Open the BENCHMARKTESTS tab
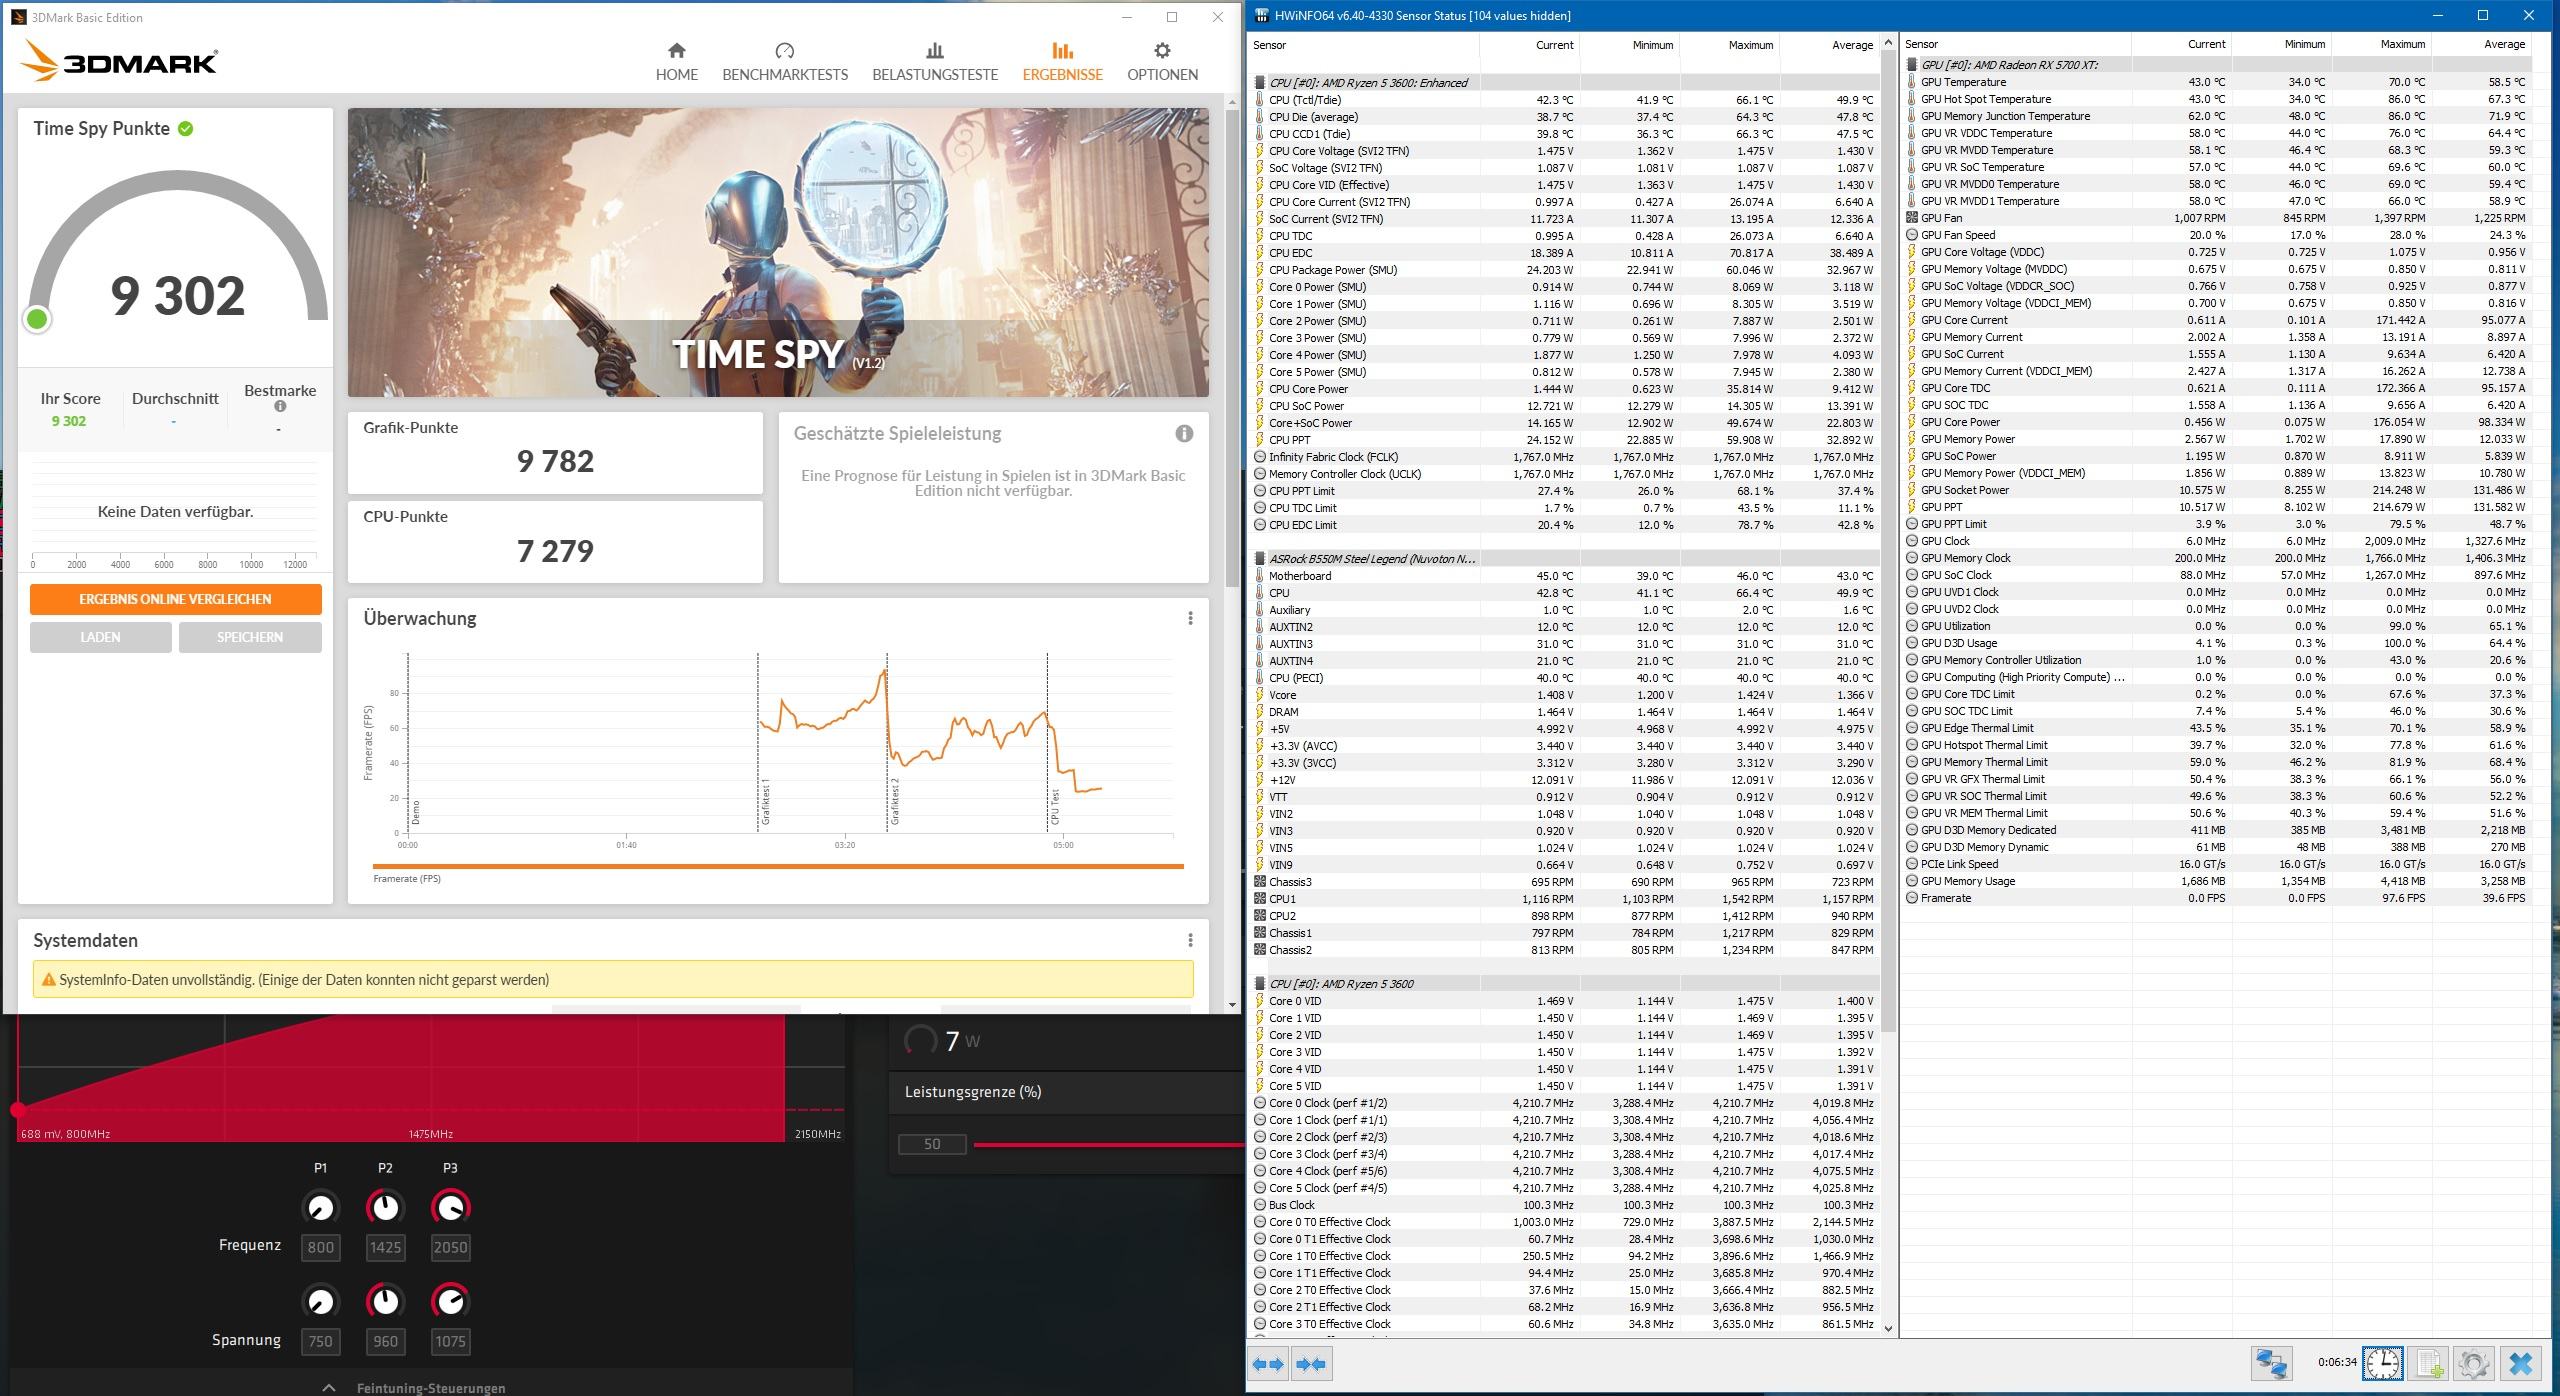This screenshot has width=2560, height=1396. 785,62
